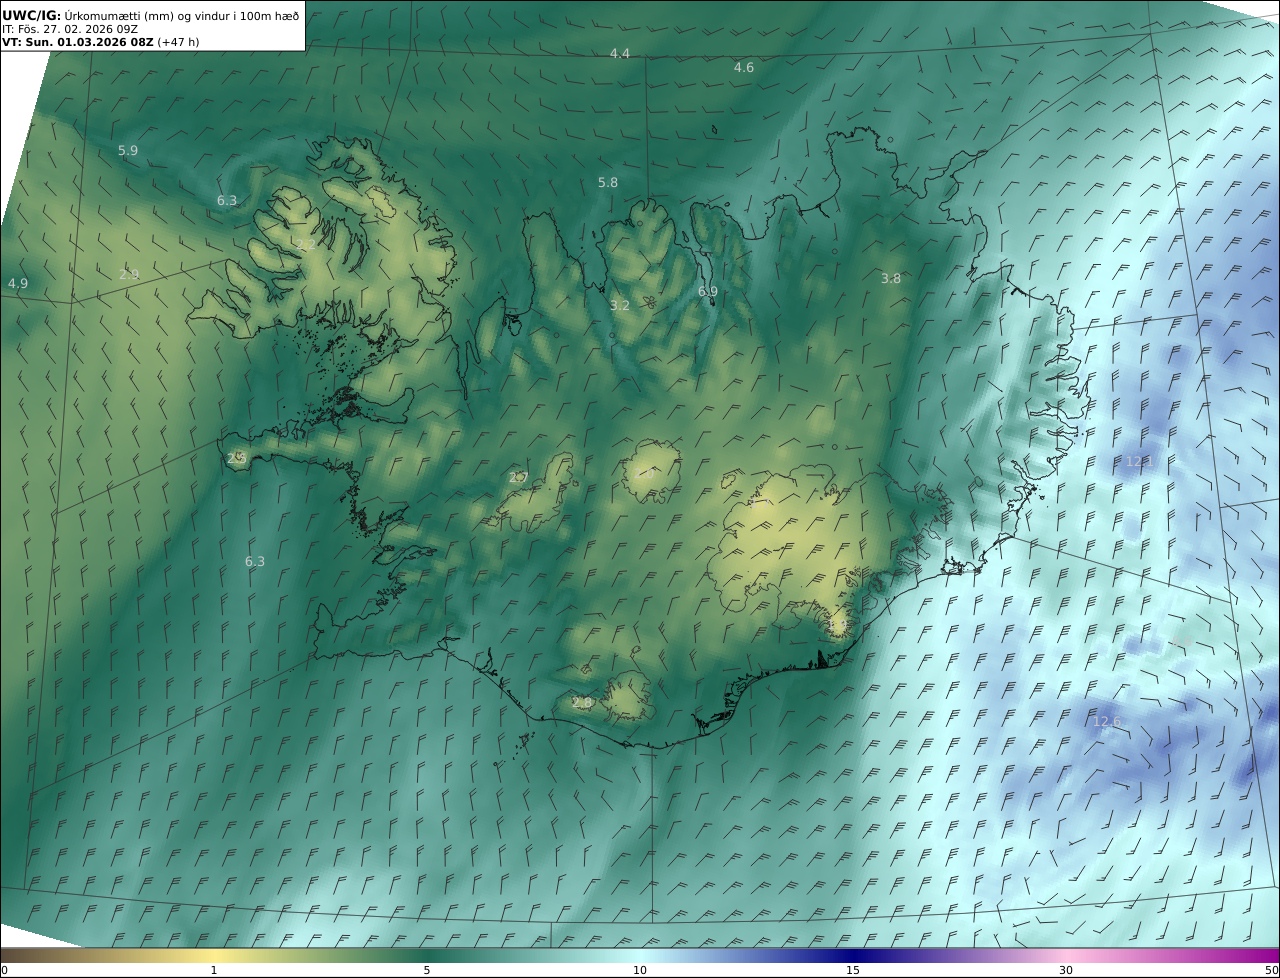Click the 2.7 value label on the map
Image resolution: width=1280 pixels, height=978 pixels.
tap(518, 477)
